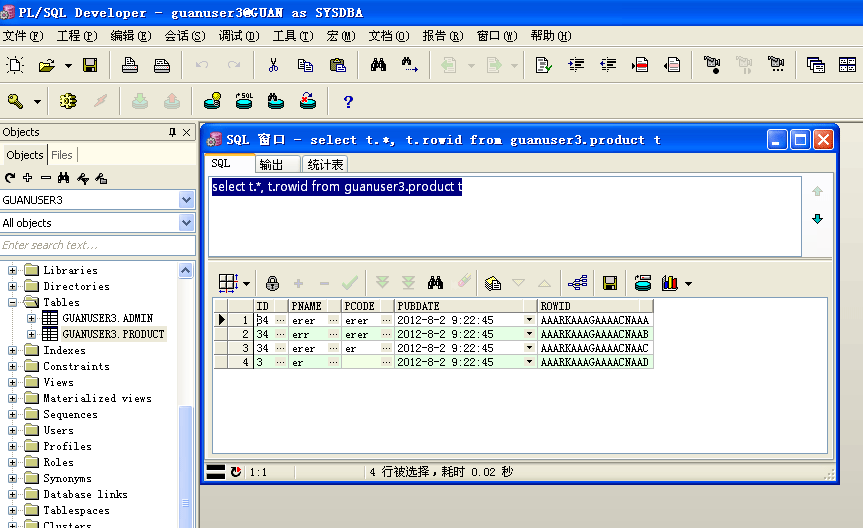Screen dimensions: 863x528
Task: Click the Insert record plus icon
Action: [x=298, y=284]
